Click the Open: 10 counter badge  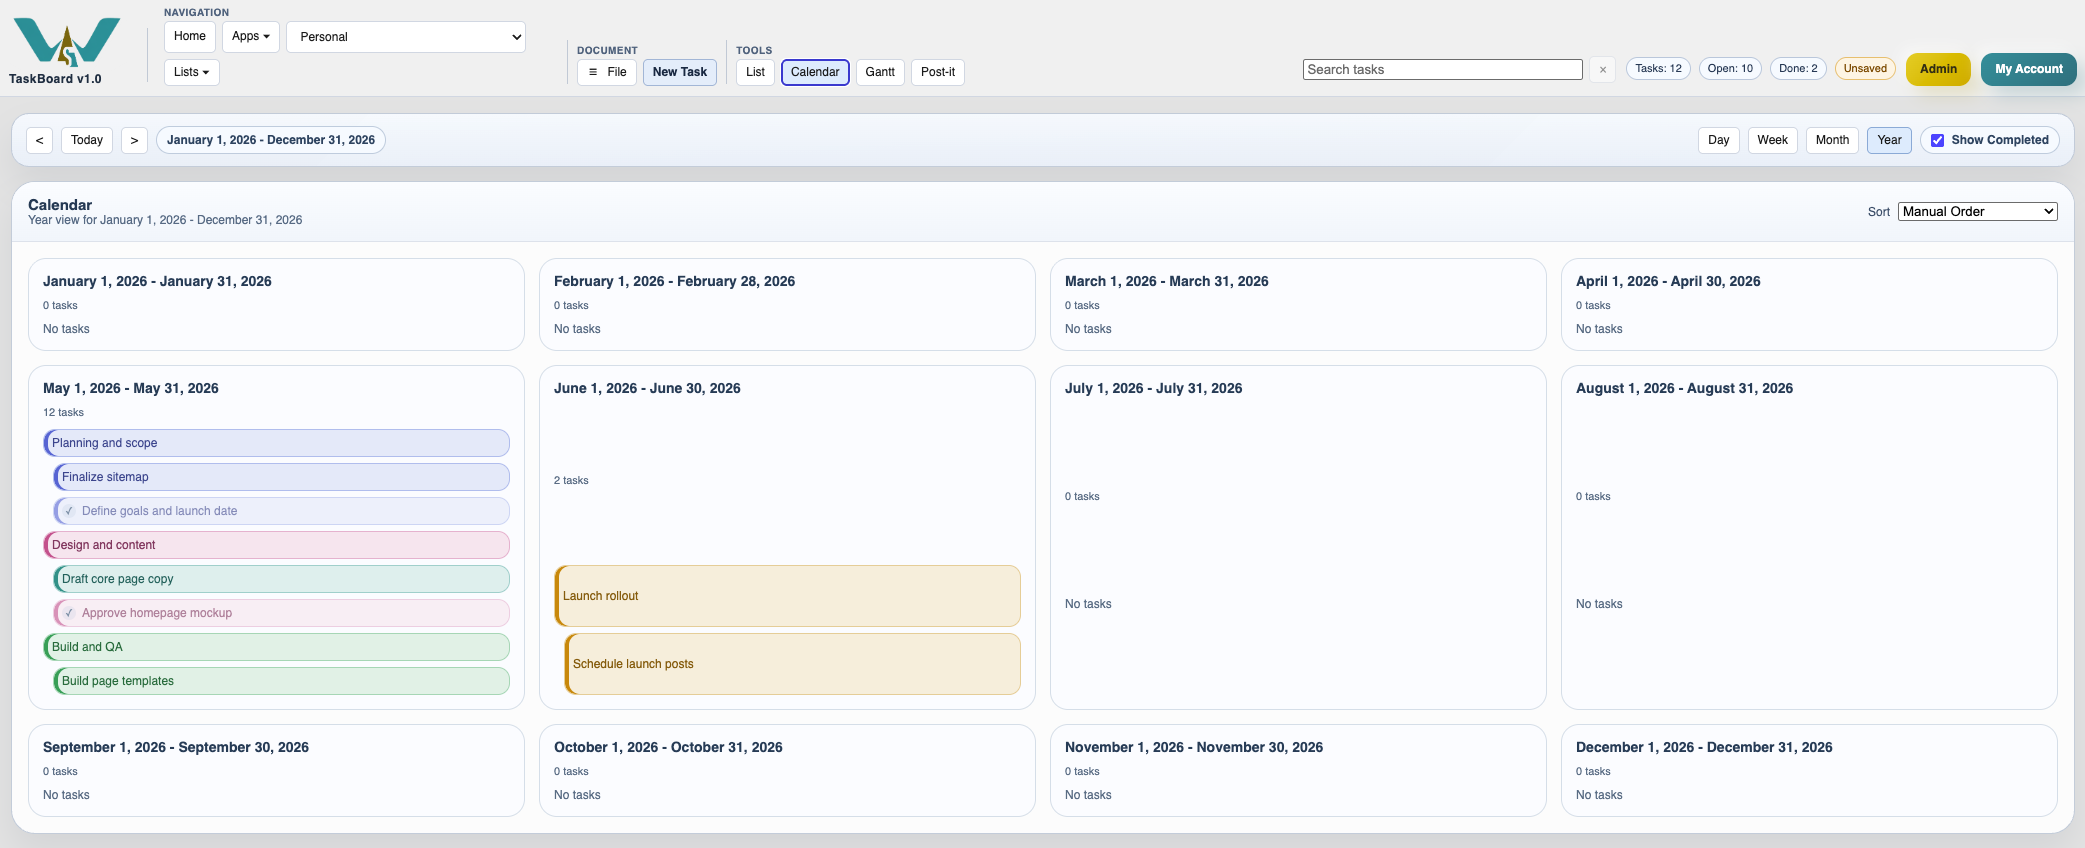[x=1730, y=69]
